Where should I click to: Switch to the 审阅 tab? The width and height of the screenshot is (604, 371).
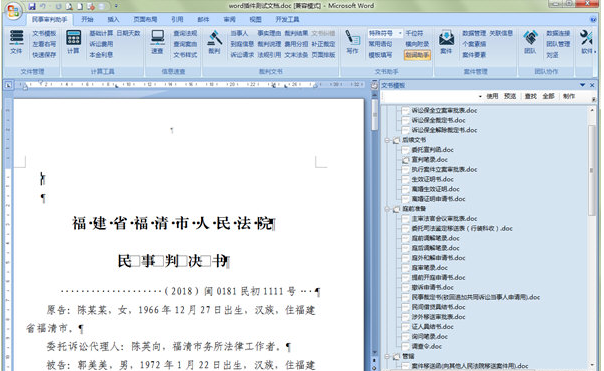tap(229, 19)
